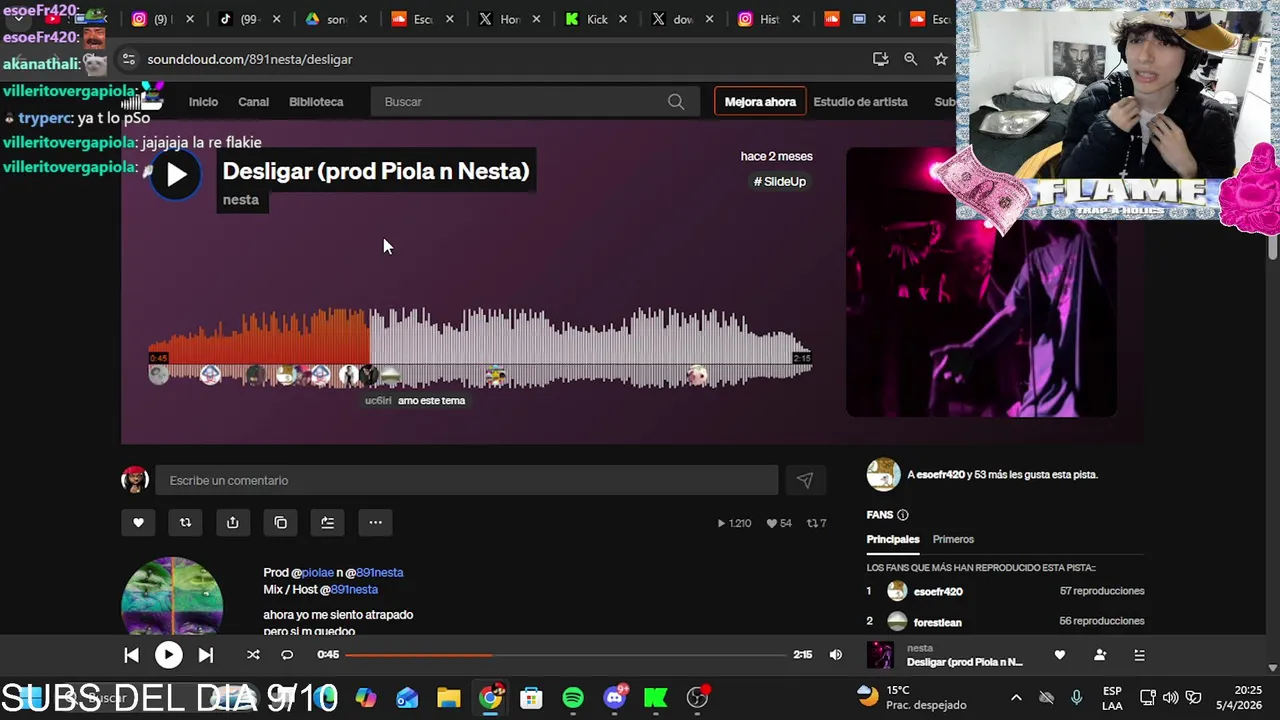Follow nesta via the bottom player person icon
This screenshot has width=1280, height=720.
click(1100, 655)
